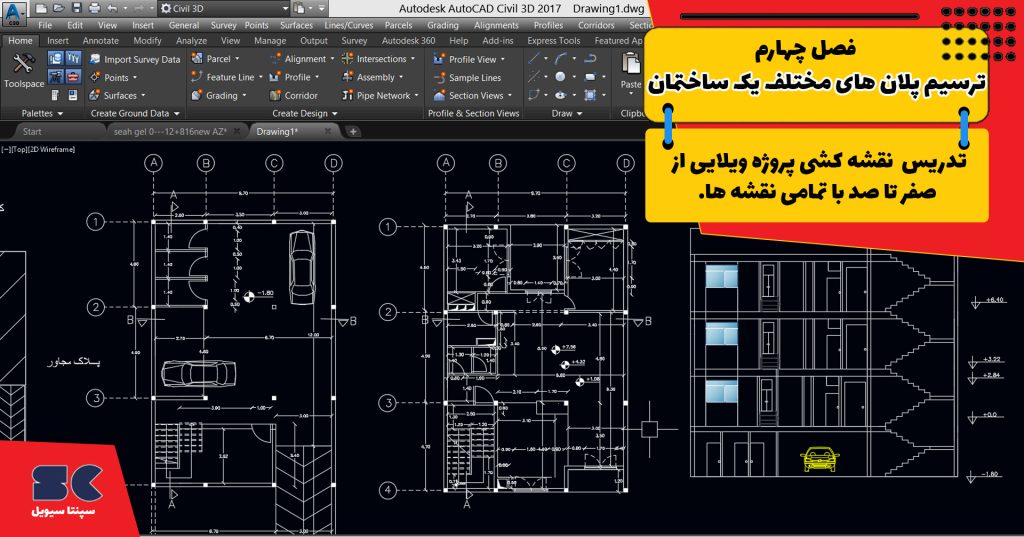This screenshot has height=537, width=1024.
Task: Click the Undo arrow icon
Action: [112, 8]
